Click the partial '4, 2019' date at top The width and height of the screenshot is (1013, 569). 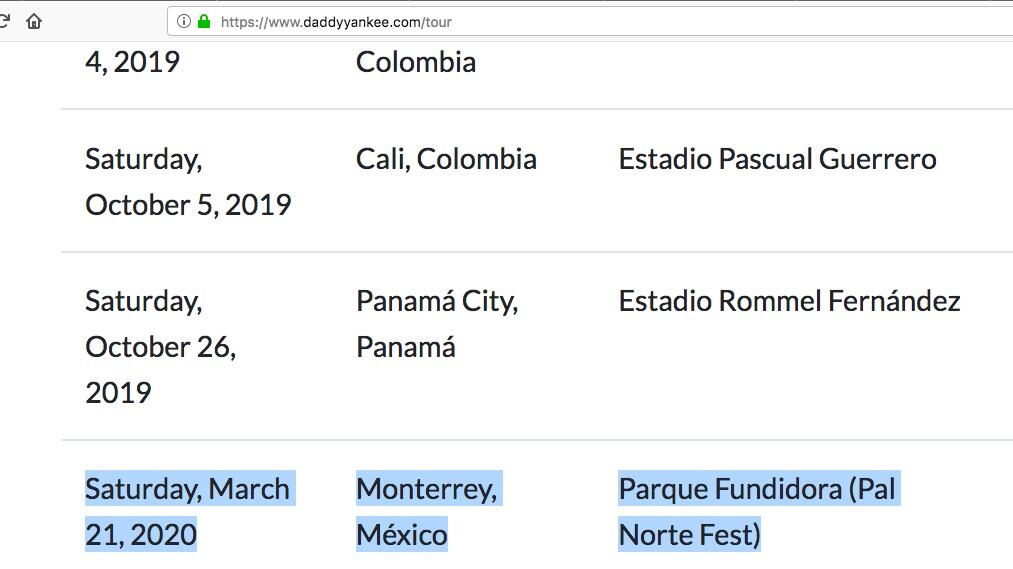pyautogui.click(x=132, y=62)
